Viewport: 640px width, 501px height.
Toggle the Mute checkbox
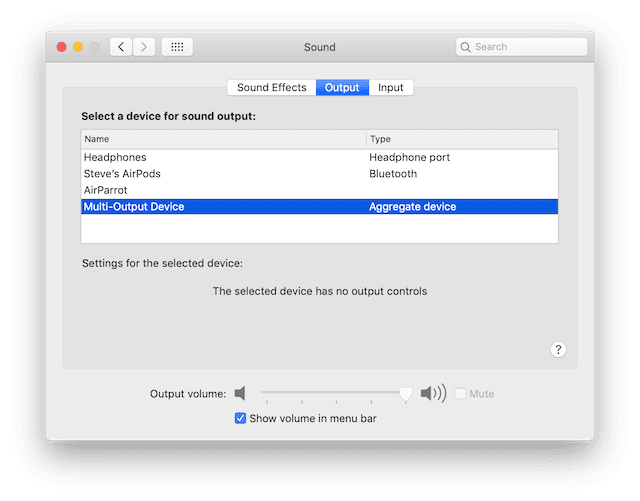(460, 394)
